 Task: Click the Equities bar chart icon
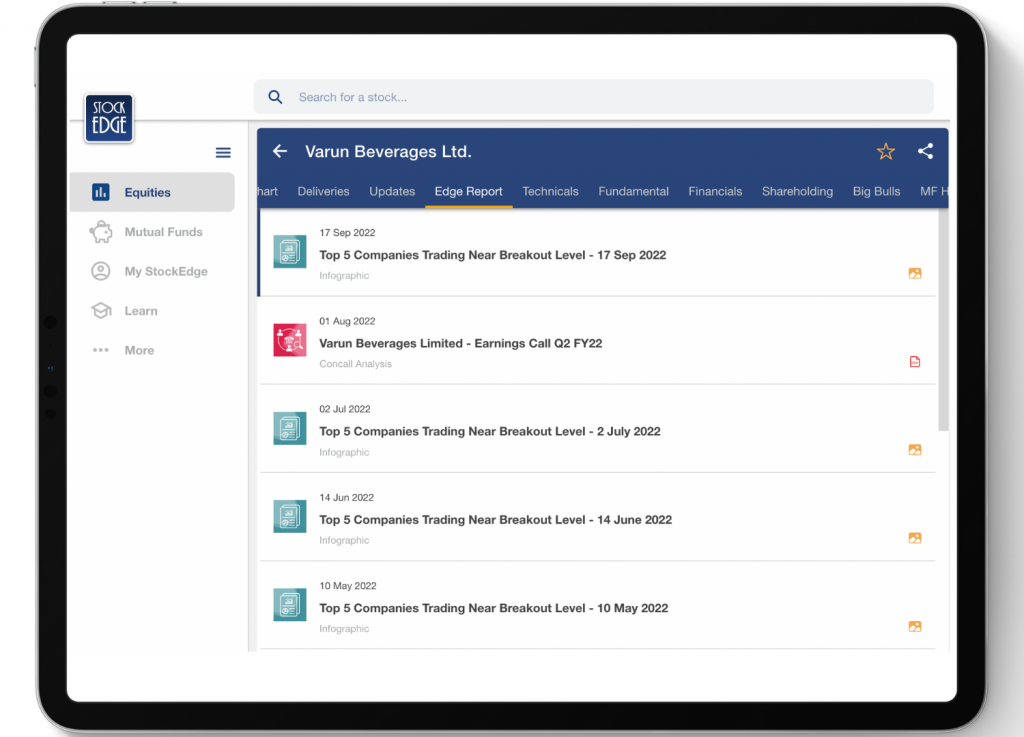click(101, 192)
